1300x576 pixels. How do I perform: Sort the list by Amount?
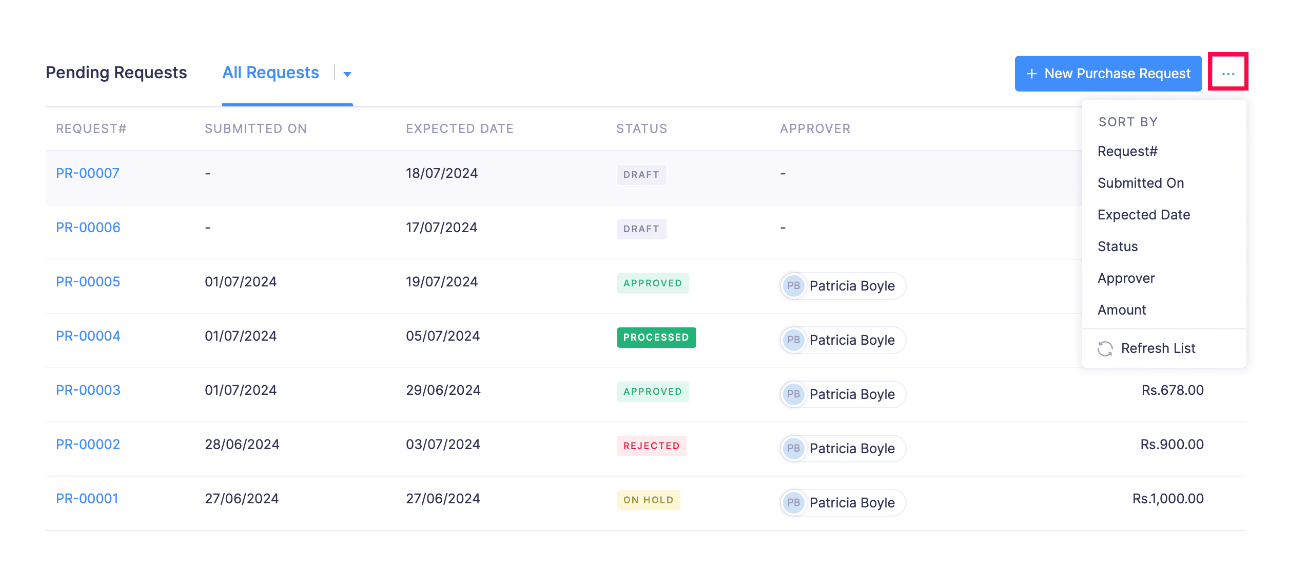tap(1121, 310)
